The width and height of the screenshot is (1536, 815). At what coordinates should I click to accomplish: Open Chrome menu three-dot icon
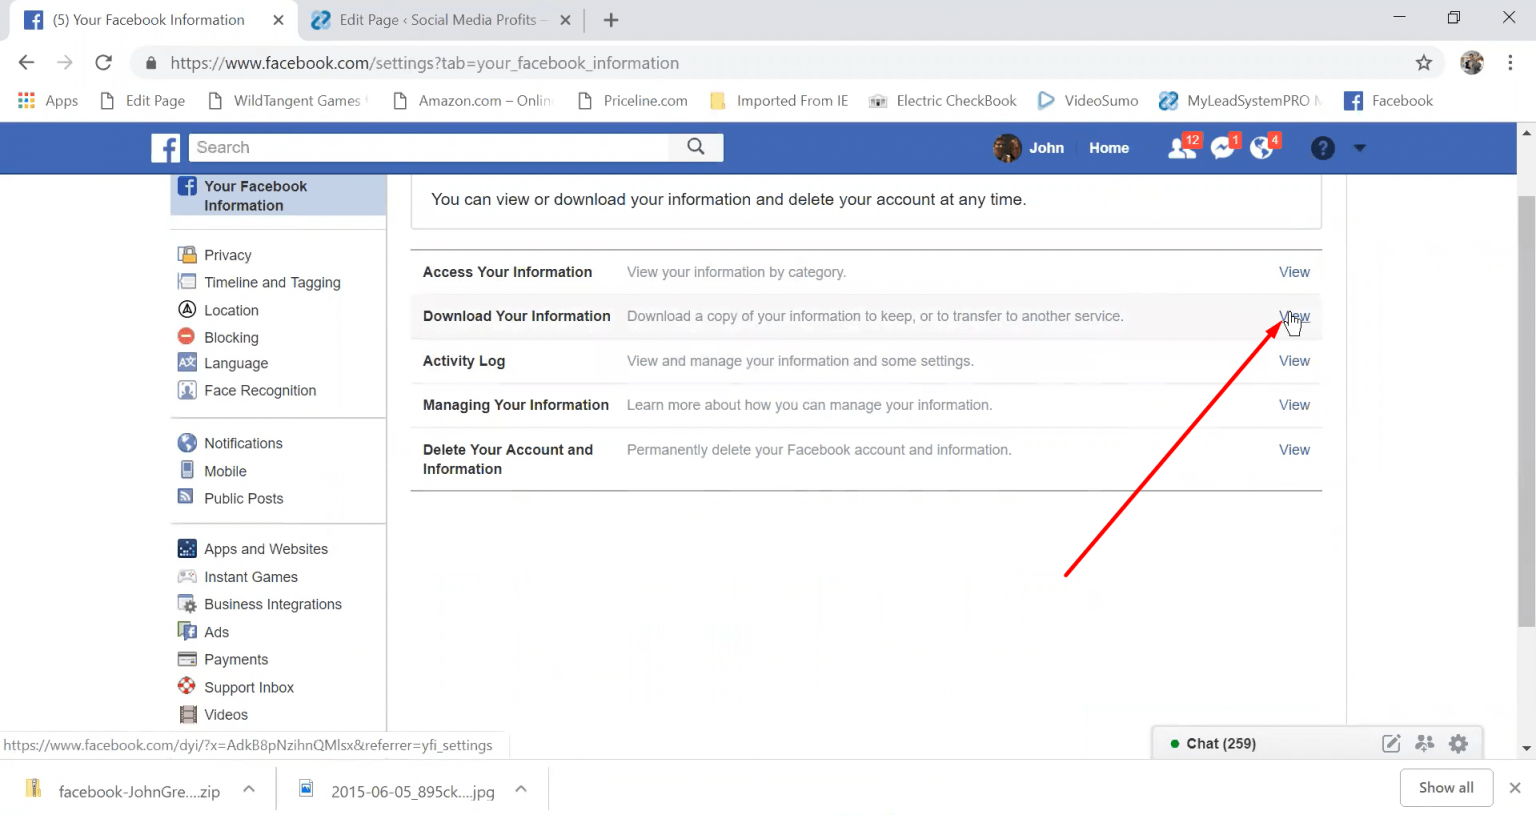tap(1510, 63)
